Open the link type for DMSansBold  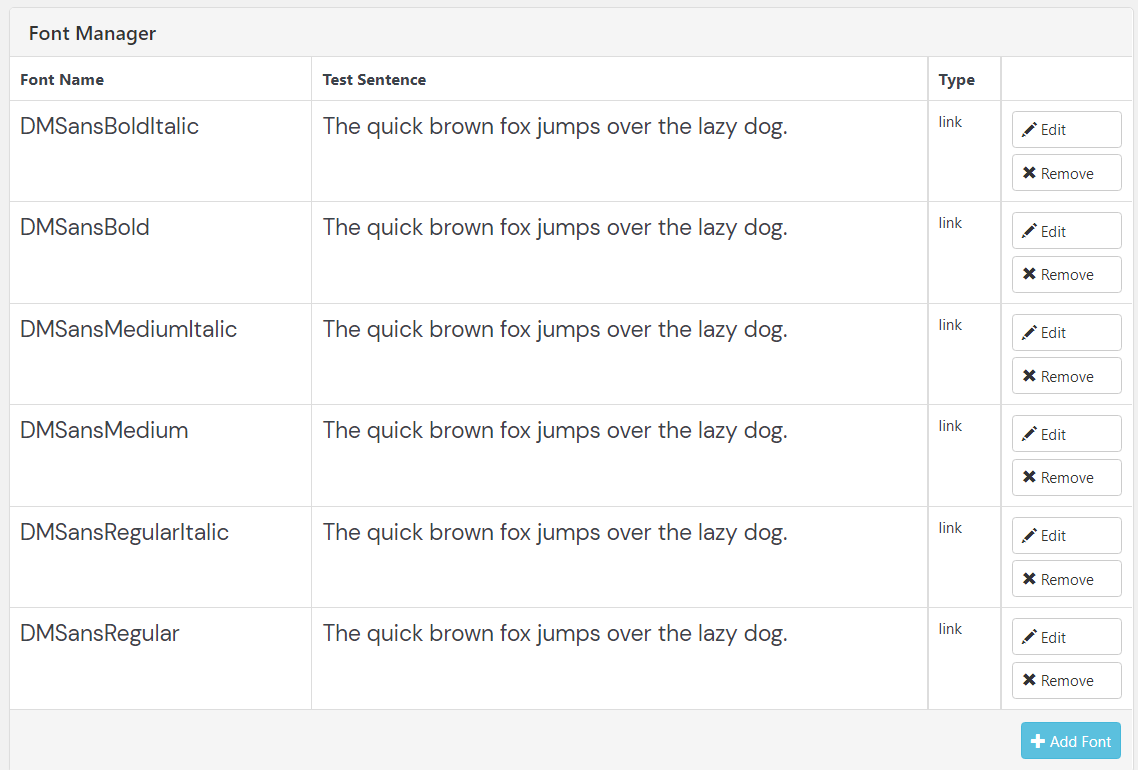point(950,223)
